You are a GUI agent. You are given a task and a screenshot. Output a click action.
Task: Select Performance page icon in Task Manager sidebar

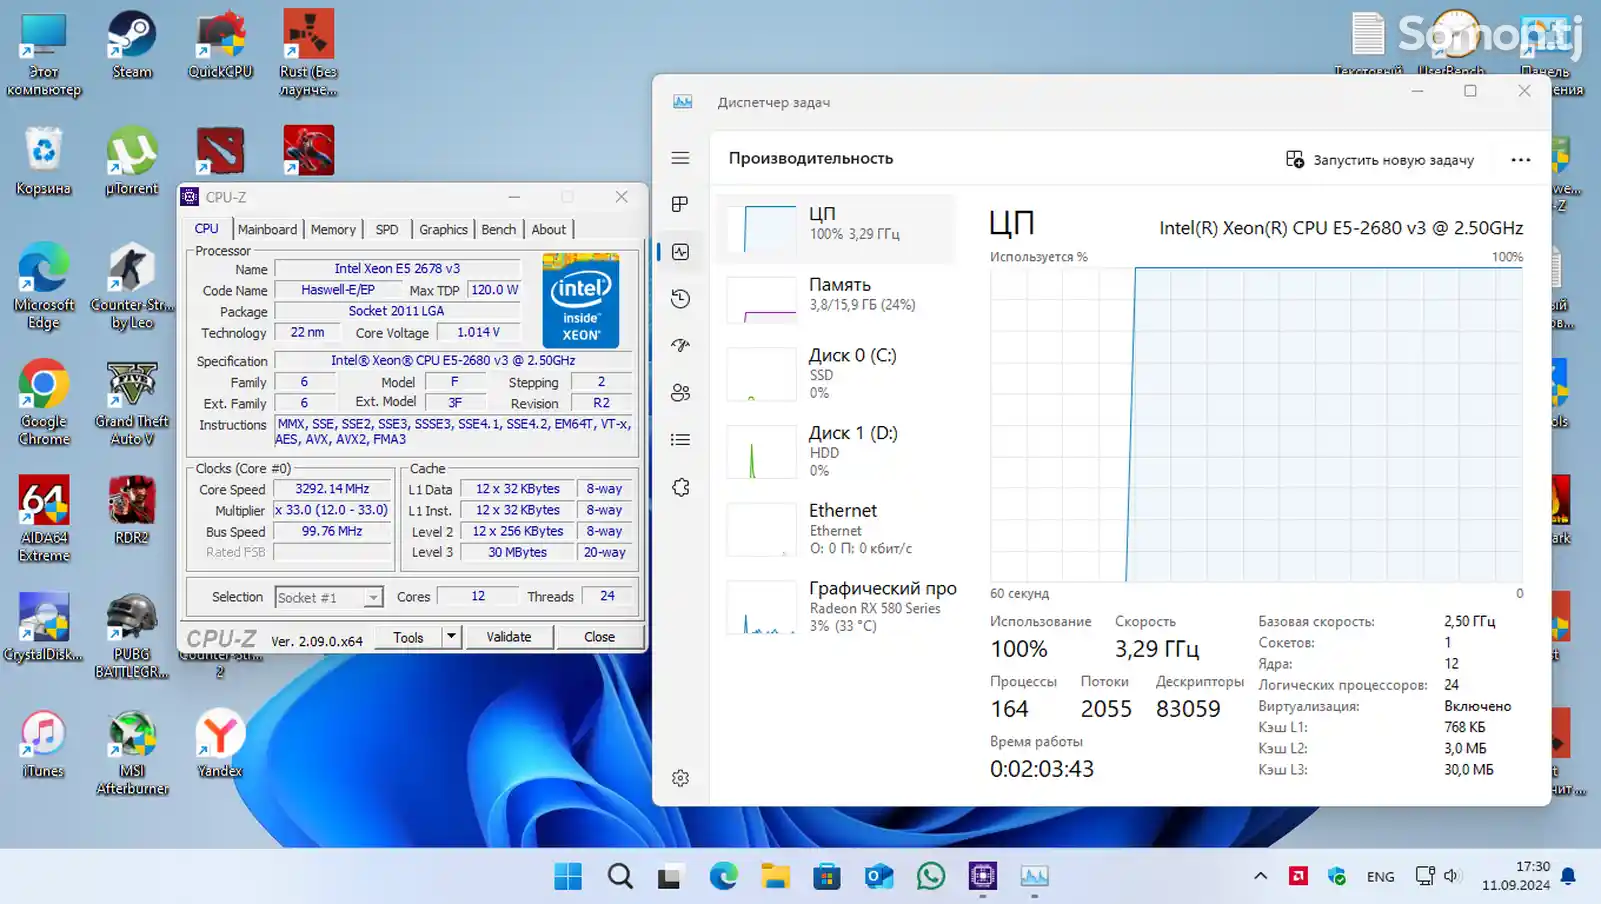[680, 252]
